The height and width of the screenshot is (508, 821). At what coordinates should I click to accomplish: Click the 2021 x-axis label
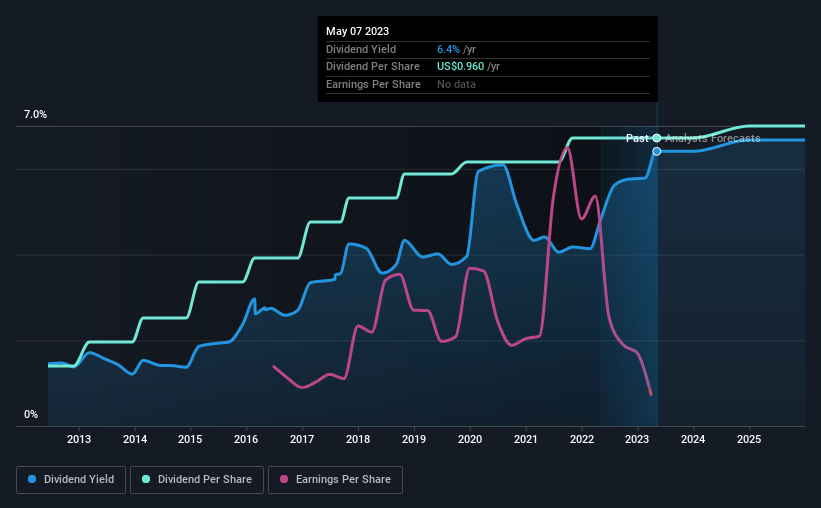pyautogui.click(x=526, y=439)
